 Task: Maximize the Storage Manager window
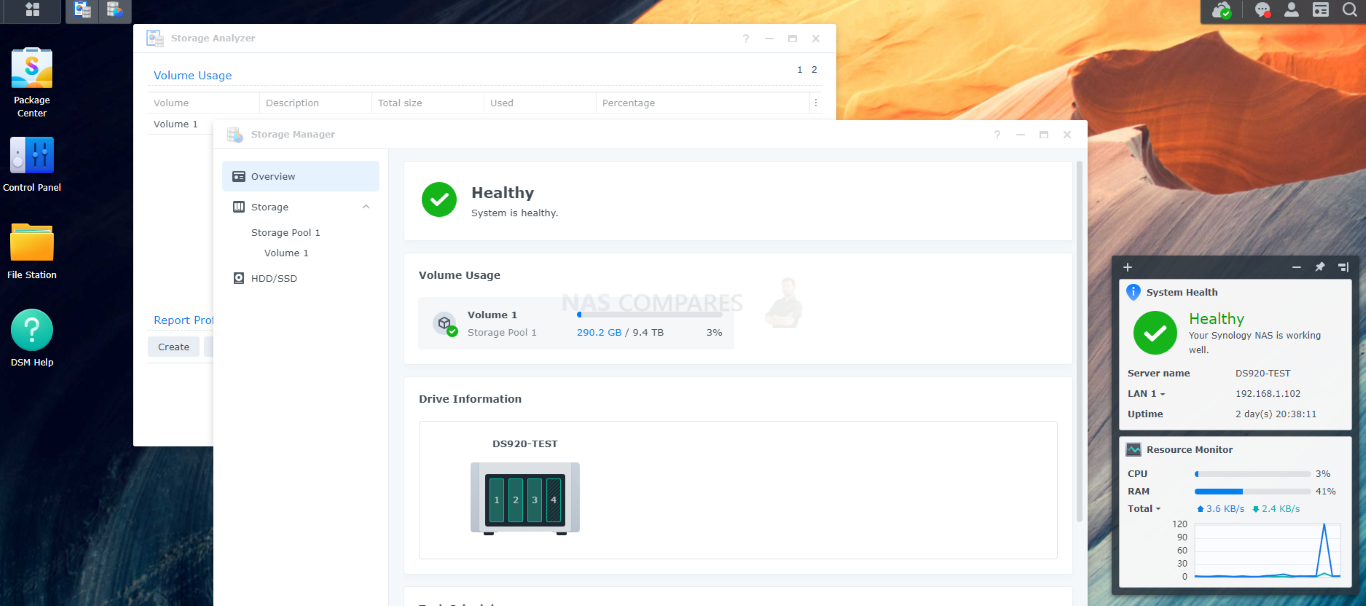(1044, 135)
